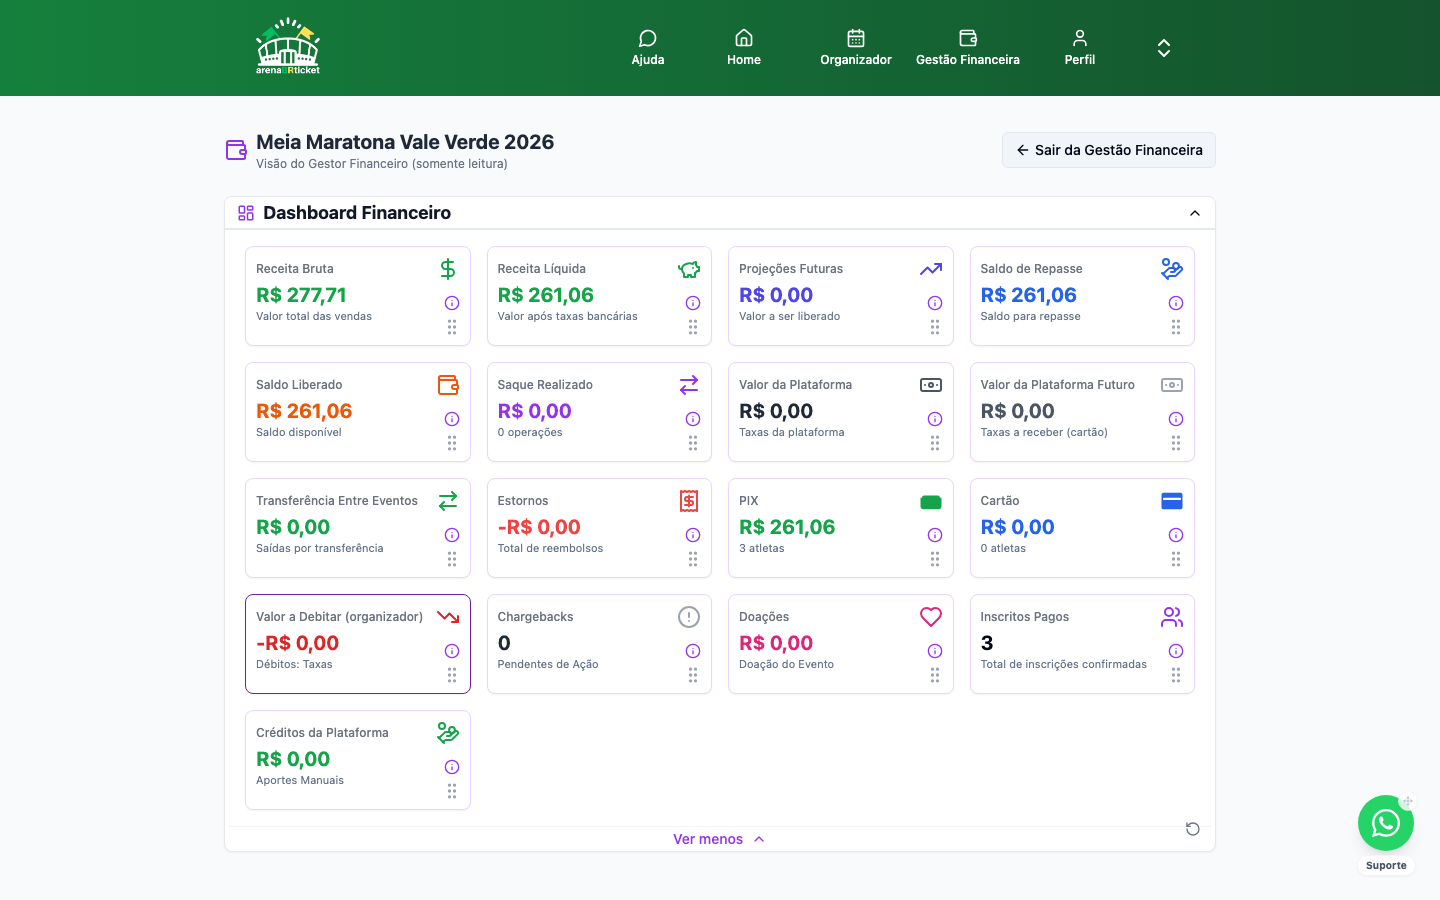Click the heart icon on Doações
Viewport: 1440px width, 900px height.
click(x=931, y=617)
